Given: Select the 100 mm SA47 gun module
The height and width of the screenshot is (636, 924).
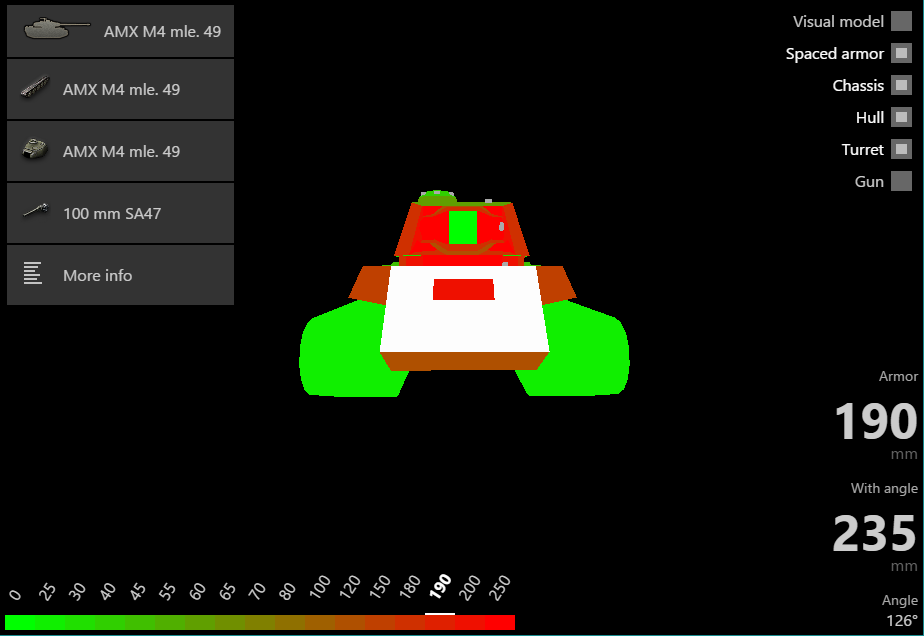Looking at the screenshot, I should tap(120, 213).
